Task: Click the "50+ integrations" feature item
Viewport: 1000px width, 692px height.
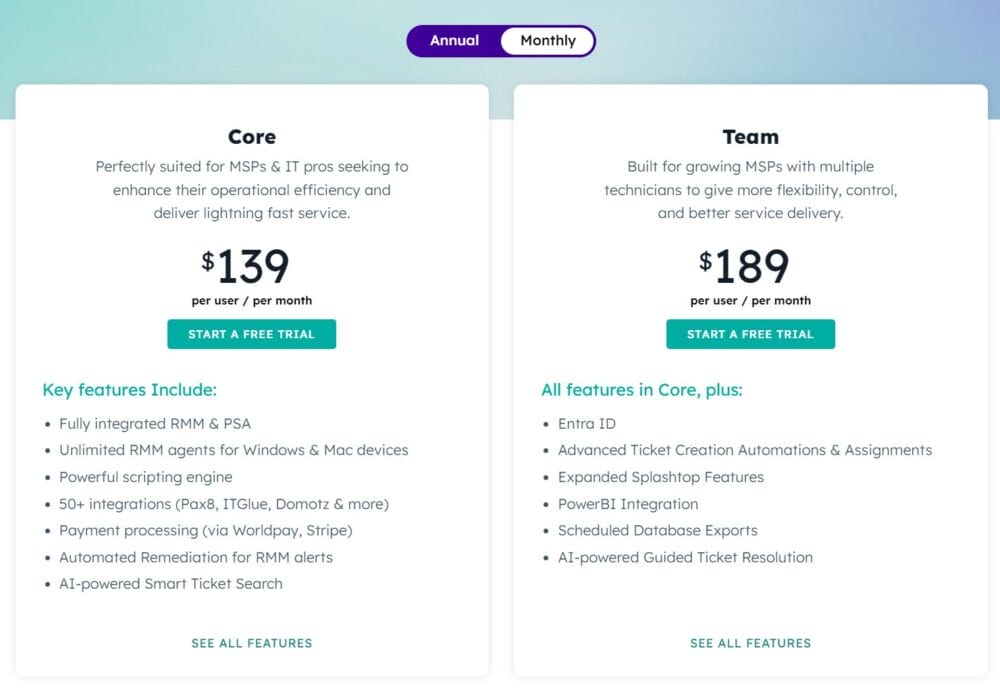Action: coord(224,504)
